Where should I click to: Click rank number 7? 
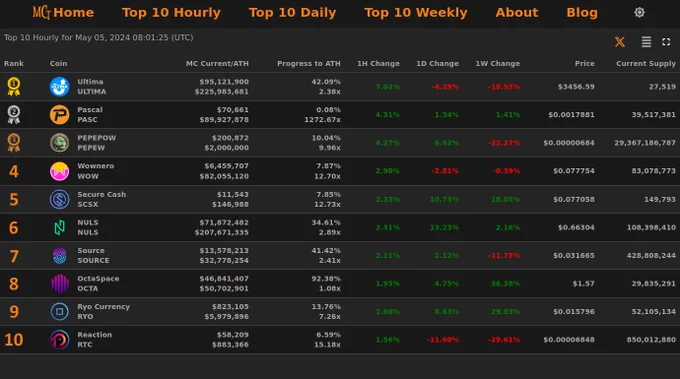14,256
